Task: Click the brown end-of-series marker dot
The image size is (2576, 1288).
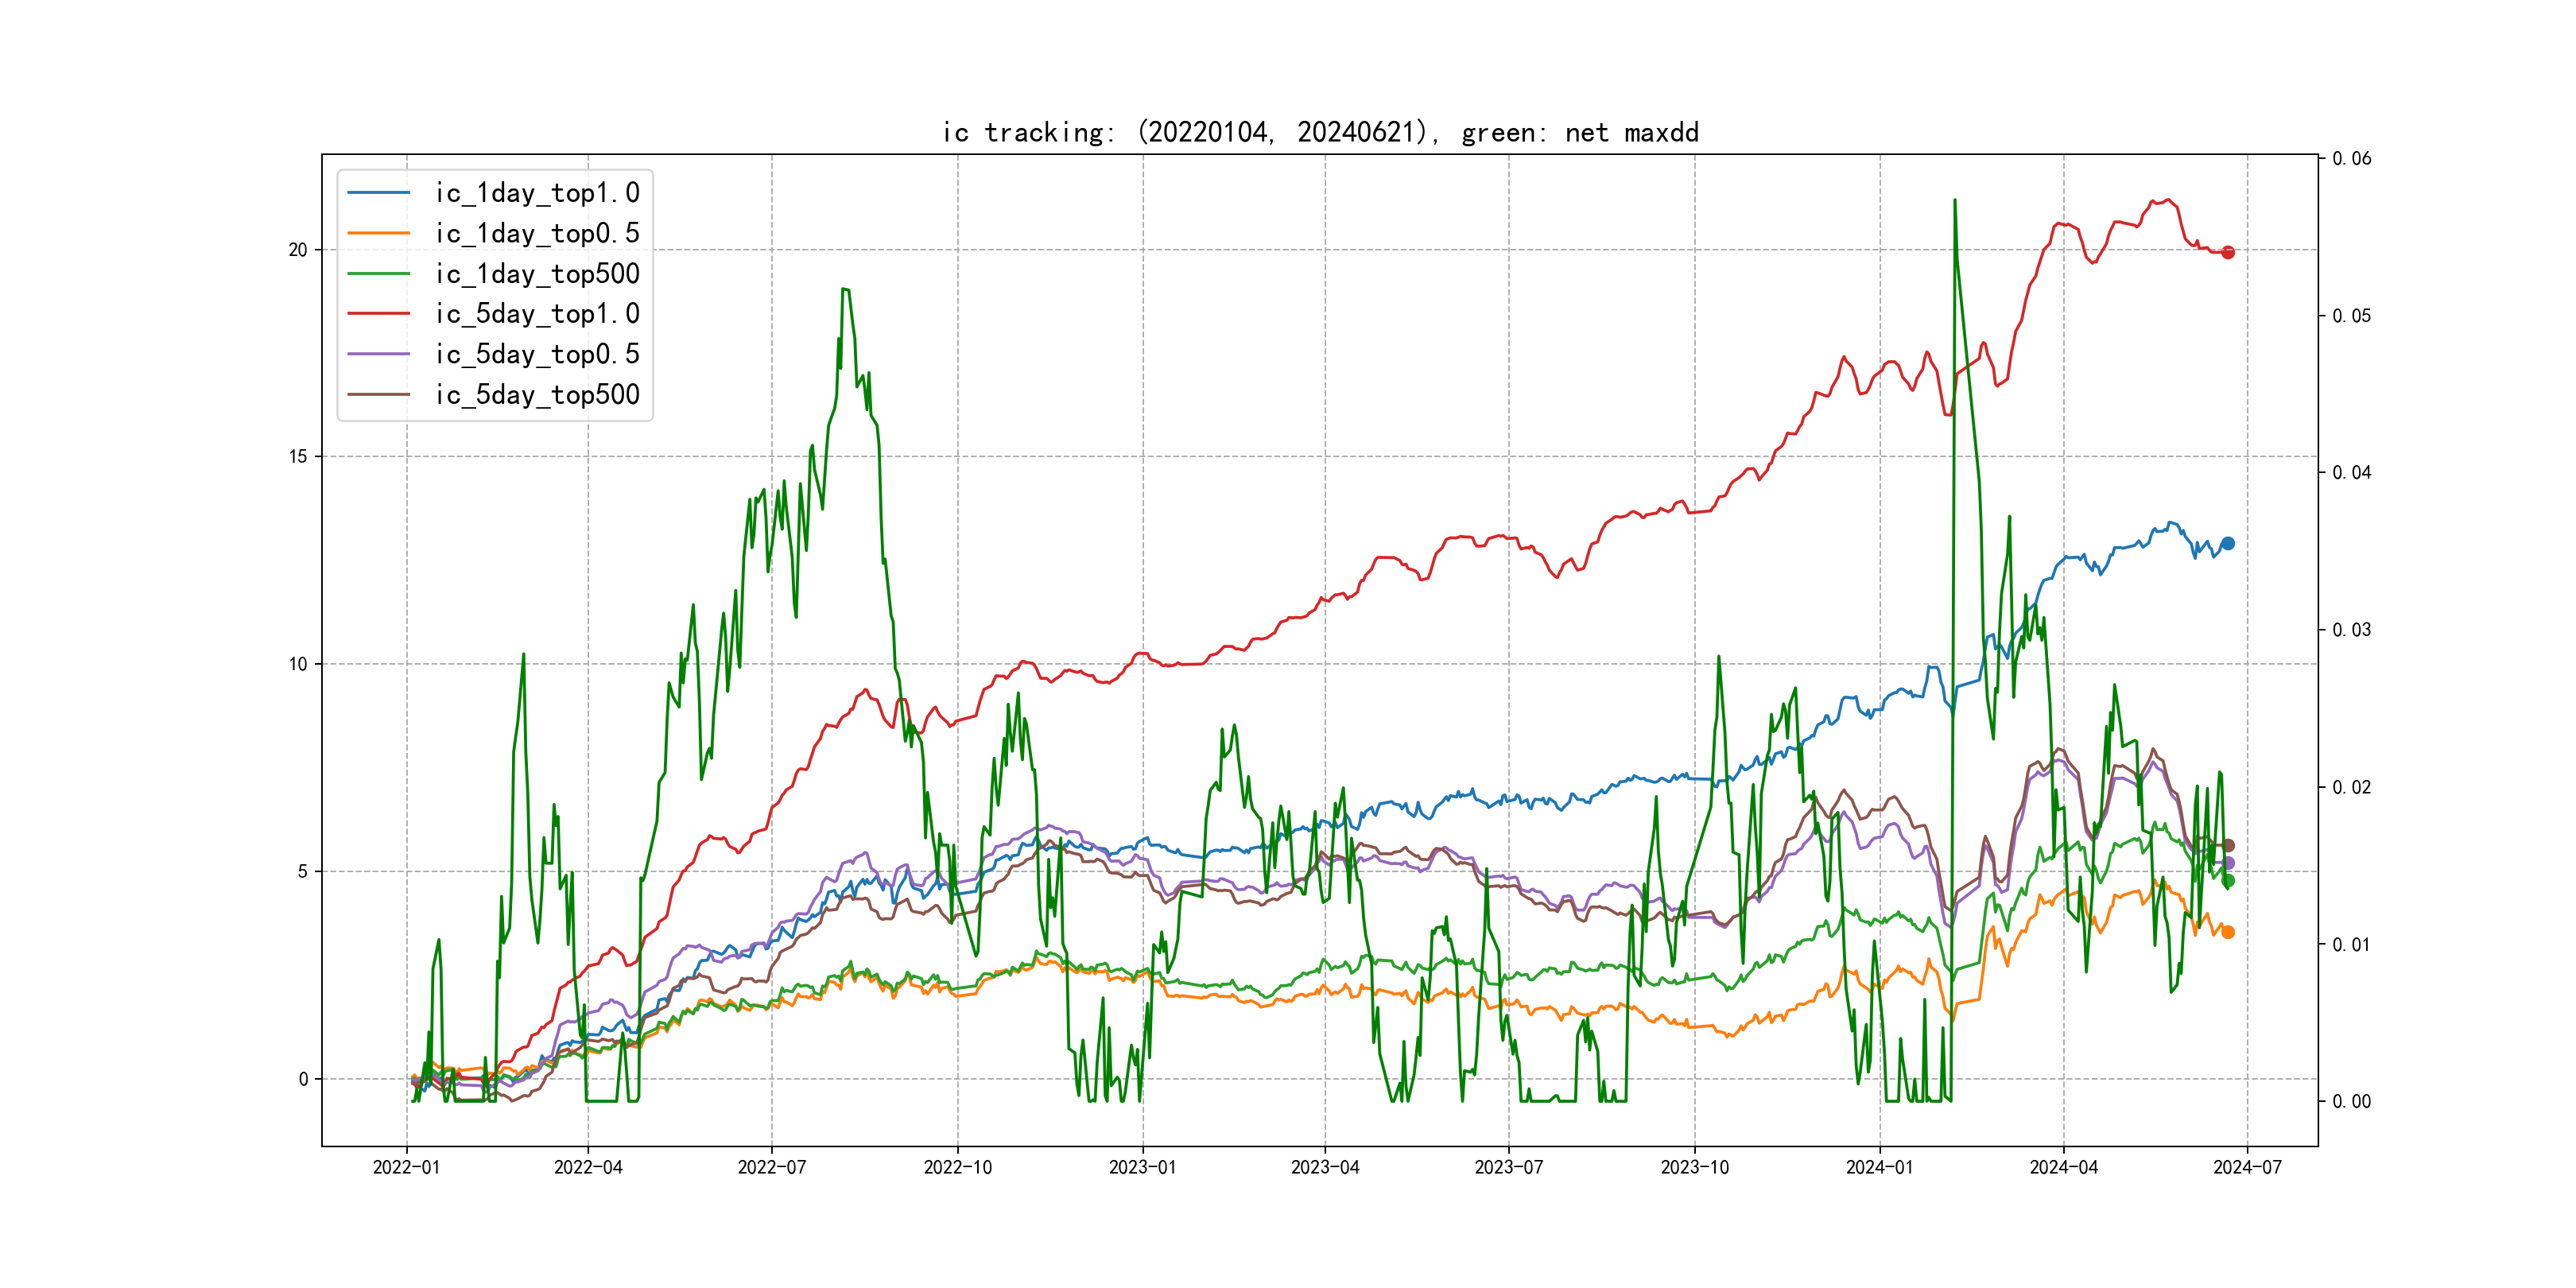Action: click(2228, 845)
